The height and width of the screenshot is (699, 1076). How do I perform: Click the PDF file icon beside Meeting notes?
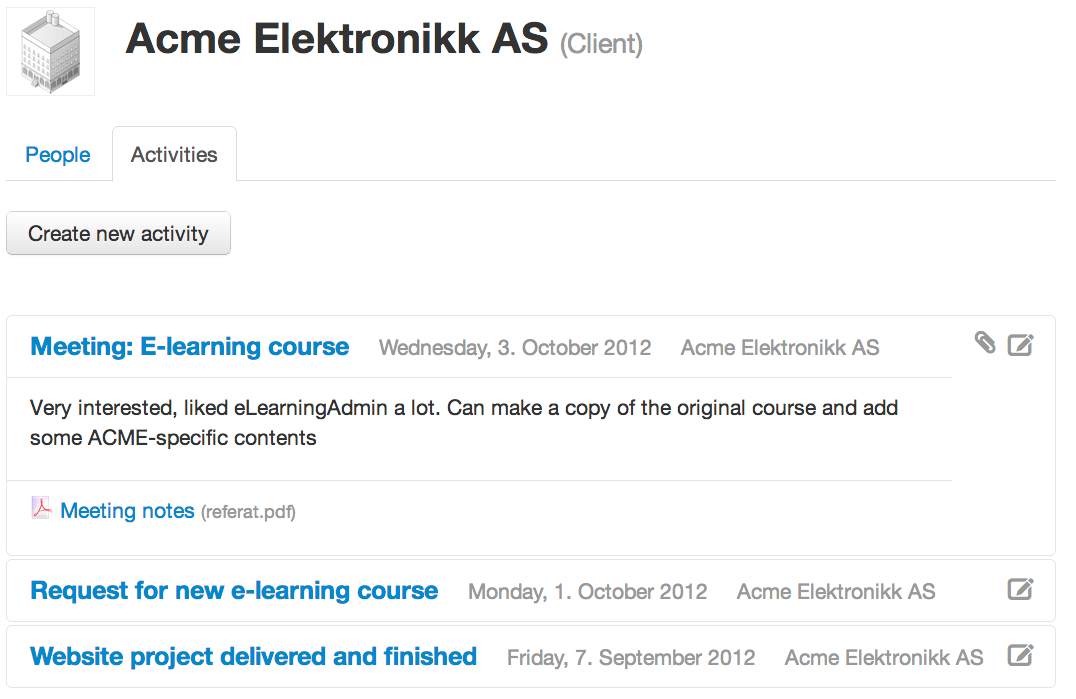tap(41, 508)
